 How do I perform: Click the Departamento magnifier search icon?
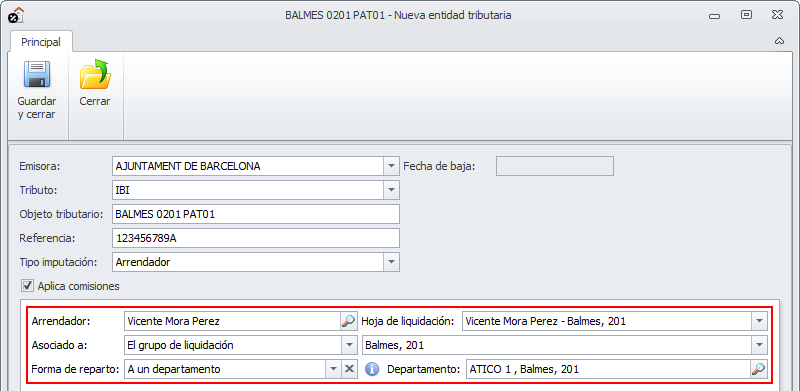759,369
